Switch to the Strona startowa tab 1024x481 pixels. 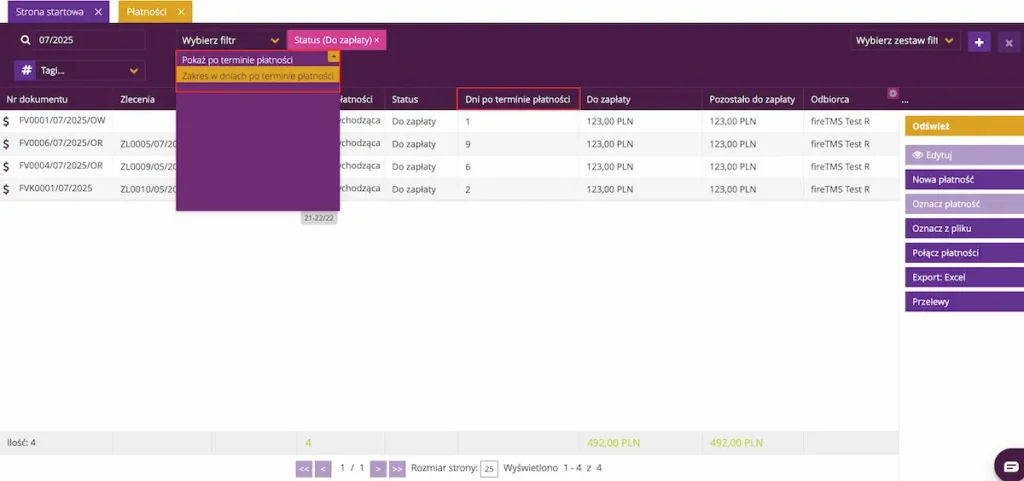pos(50,12)
